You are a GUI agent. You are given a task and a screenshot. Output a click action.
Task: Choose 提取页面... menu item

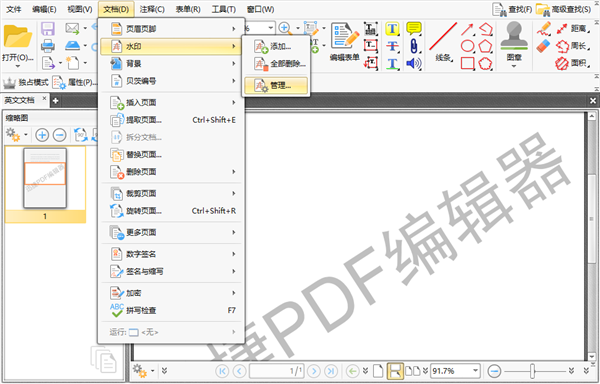point(171,120)
